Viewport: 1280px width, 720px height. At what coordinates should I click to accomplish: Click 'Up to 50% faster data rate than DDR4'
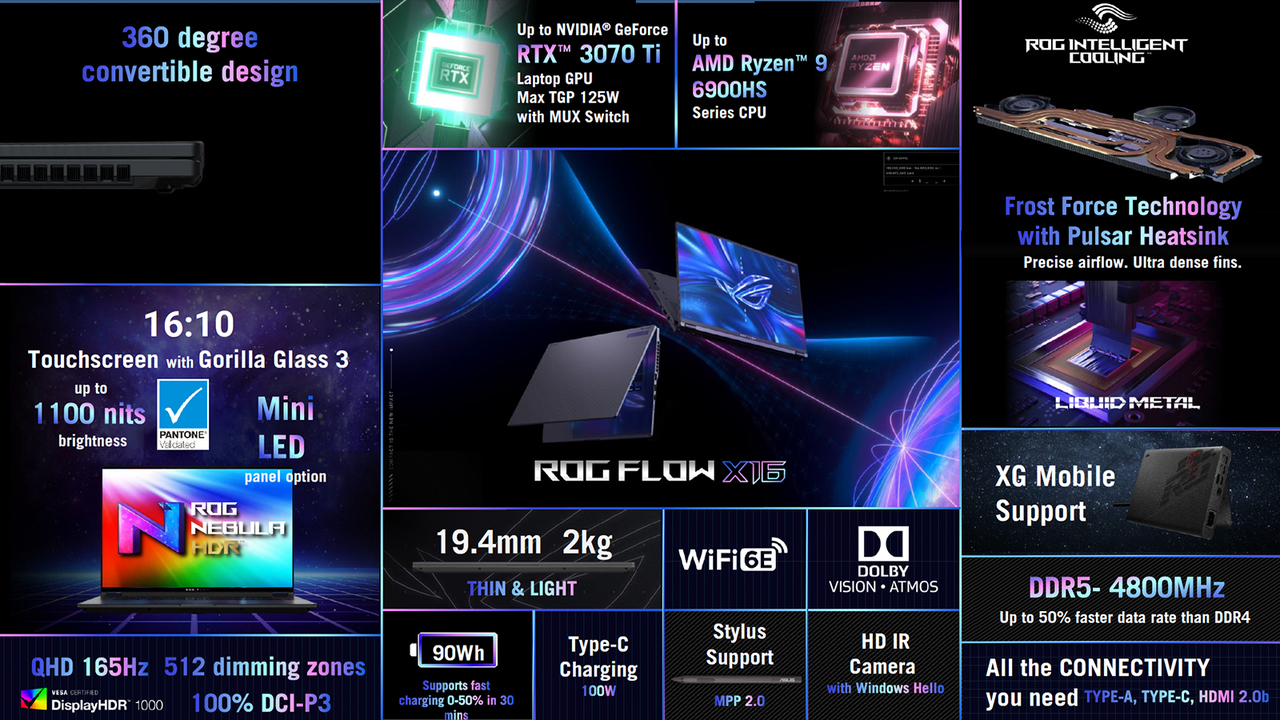click(1125, 617)
